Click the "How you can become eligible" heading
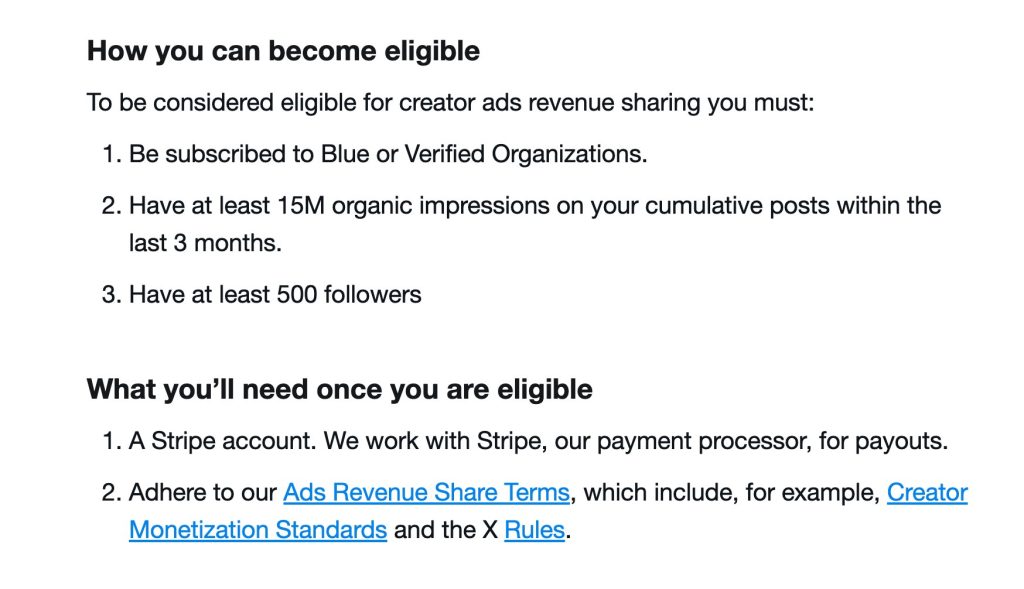The height and width of the screenshot is (589, 1024). 283,51
